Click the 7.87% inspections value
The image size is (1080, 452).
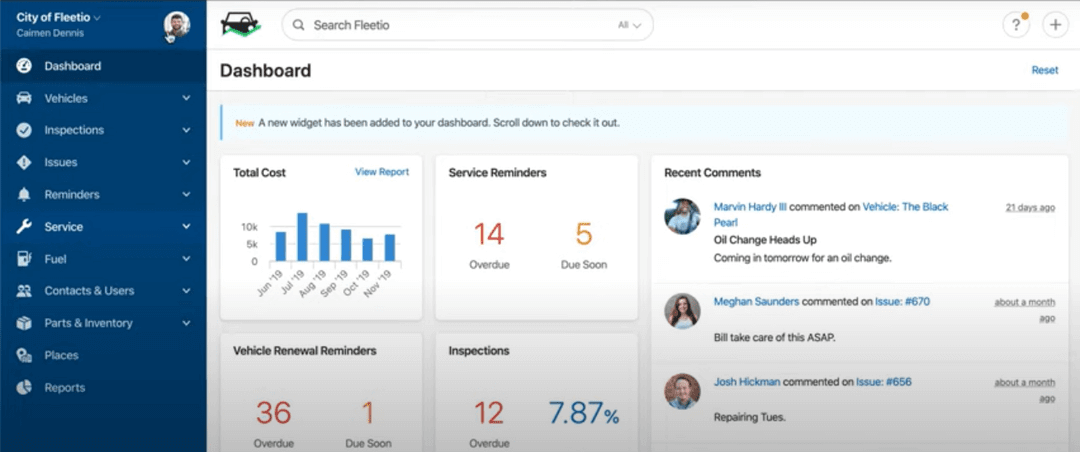point(584,414)
